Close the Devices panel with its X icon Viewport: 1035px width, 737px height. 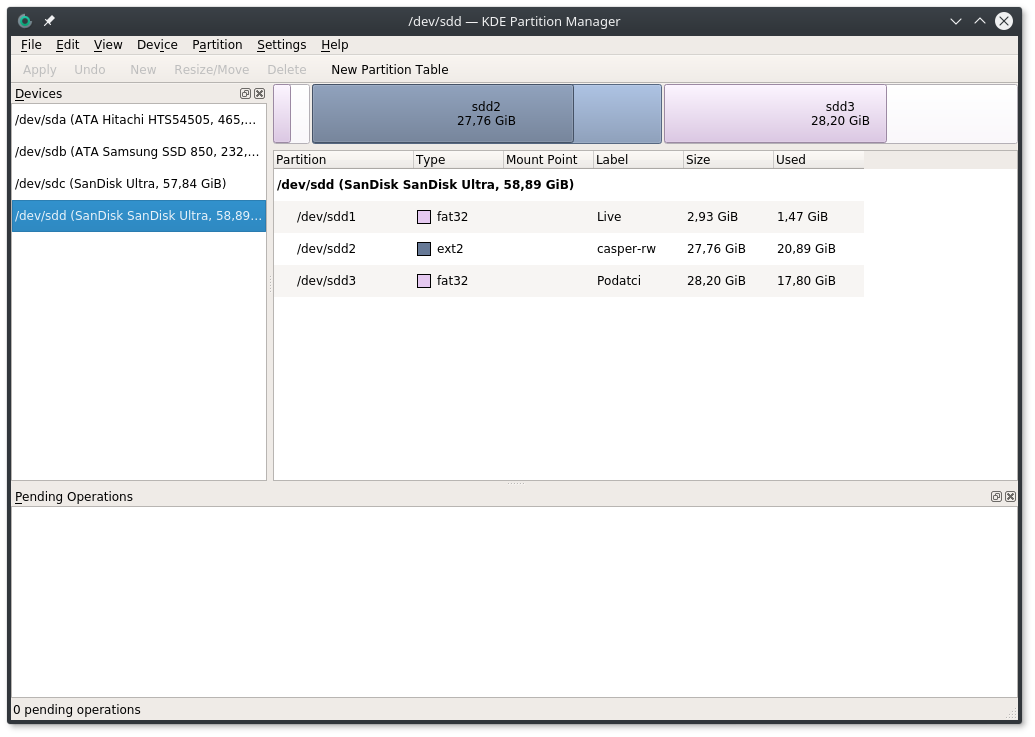coord(259,94)
